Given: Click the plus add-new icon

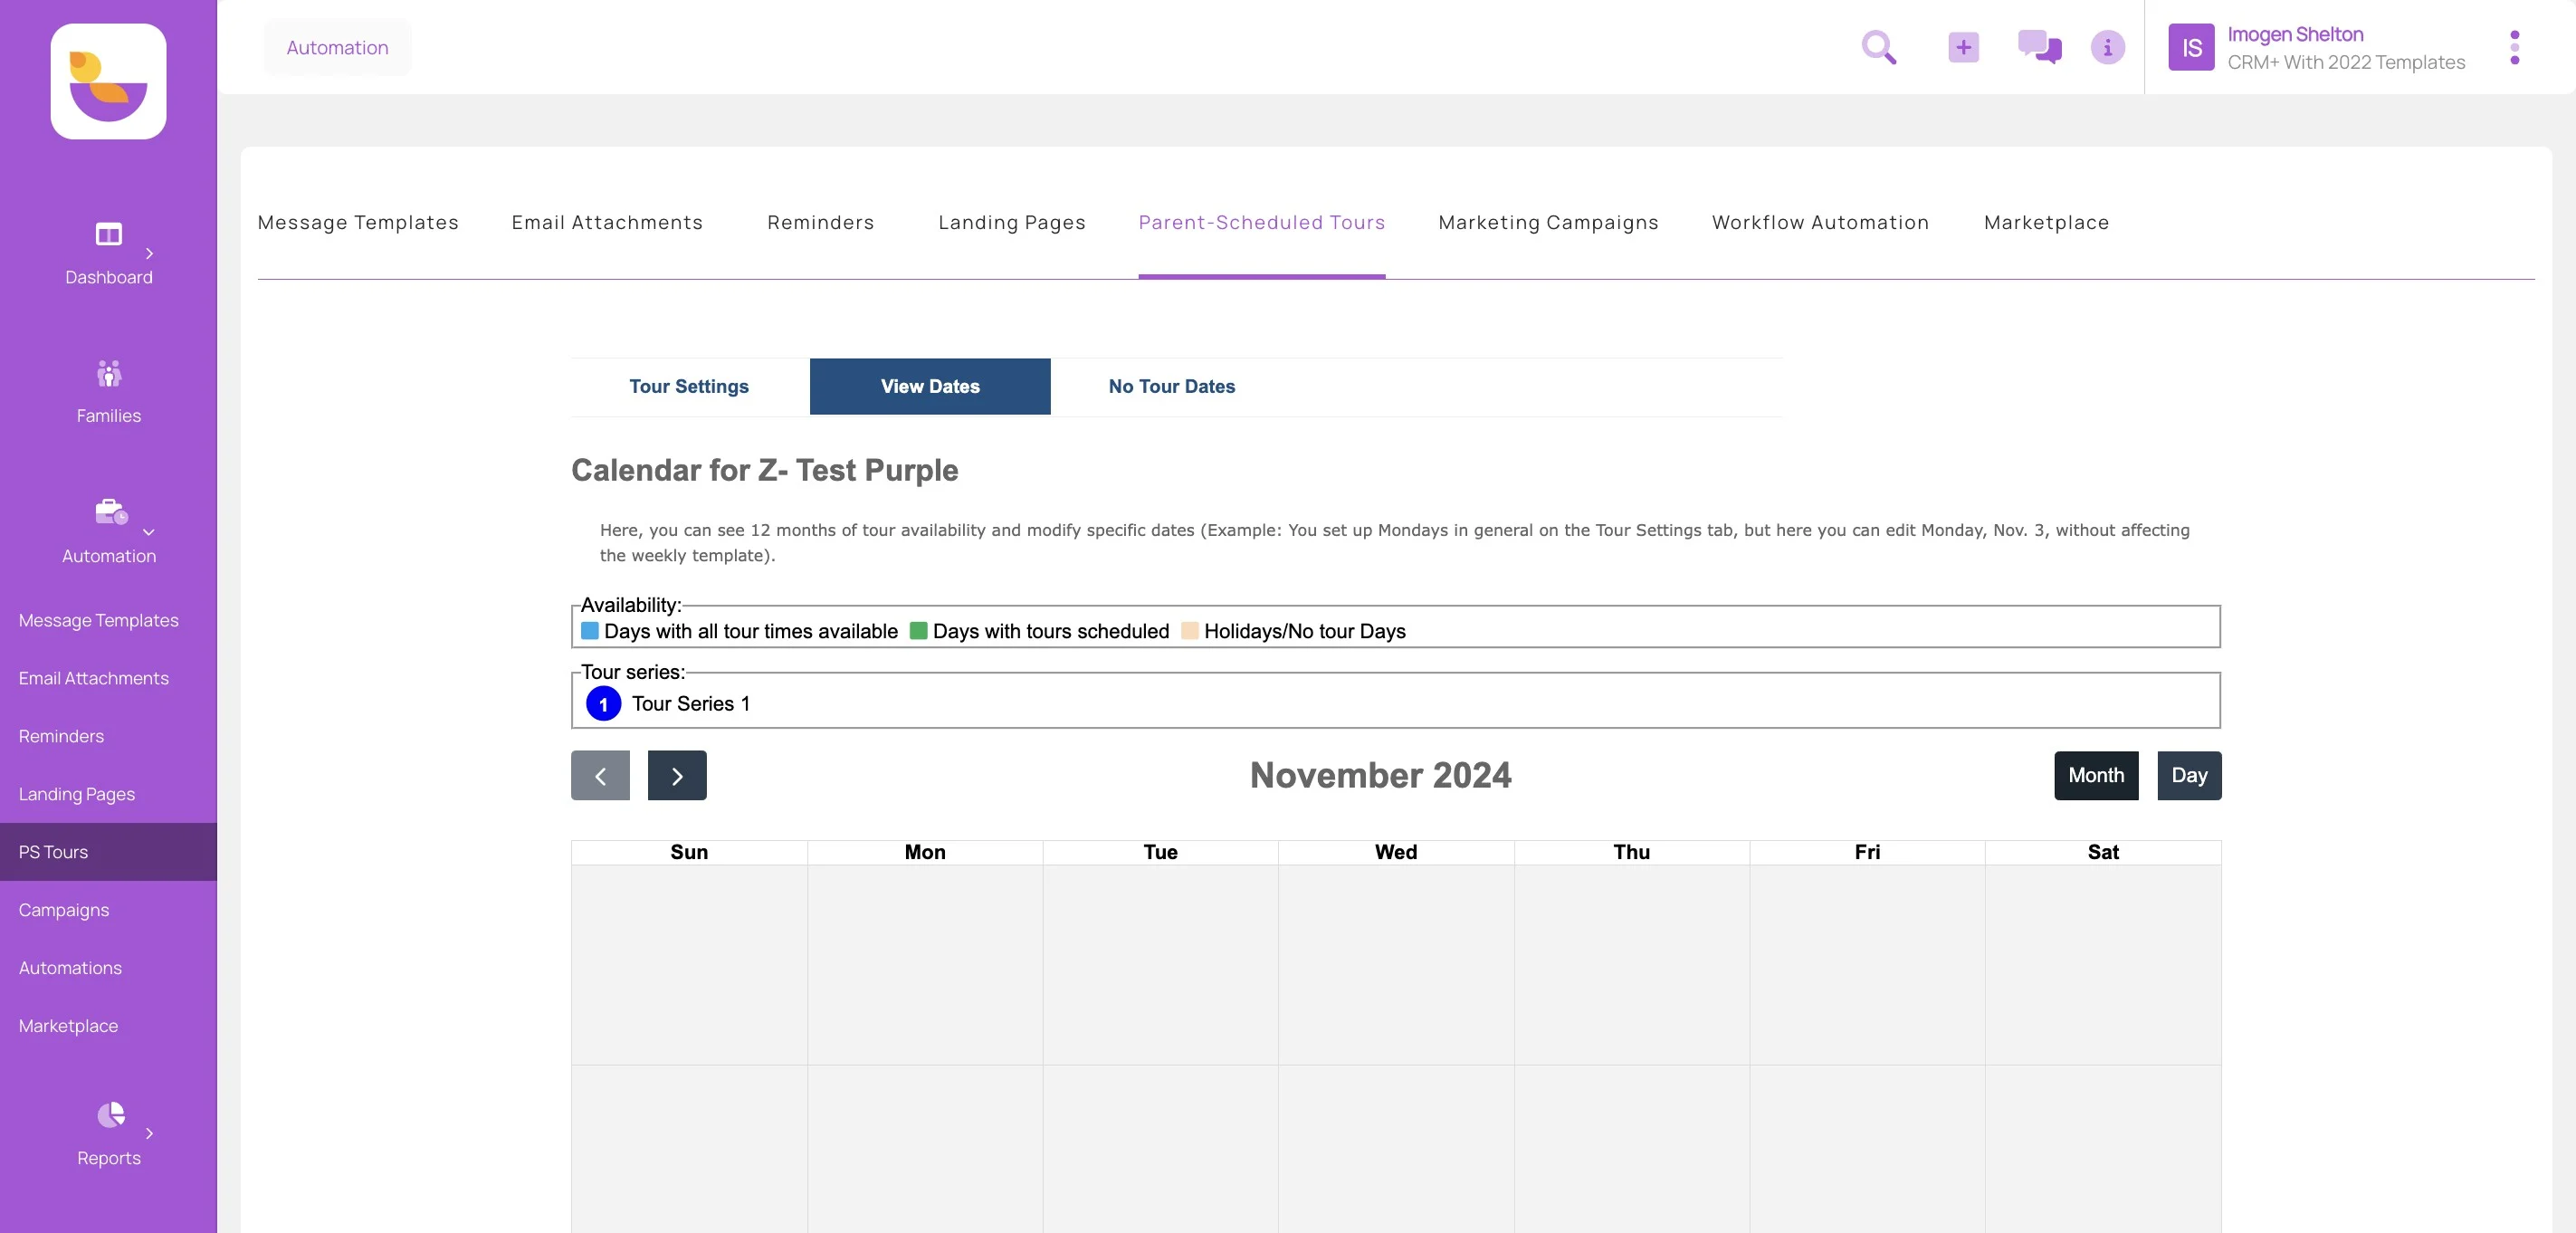Looking at the screenshot, I should (1963, 47).
